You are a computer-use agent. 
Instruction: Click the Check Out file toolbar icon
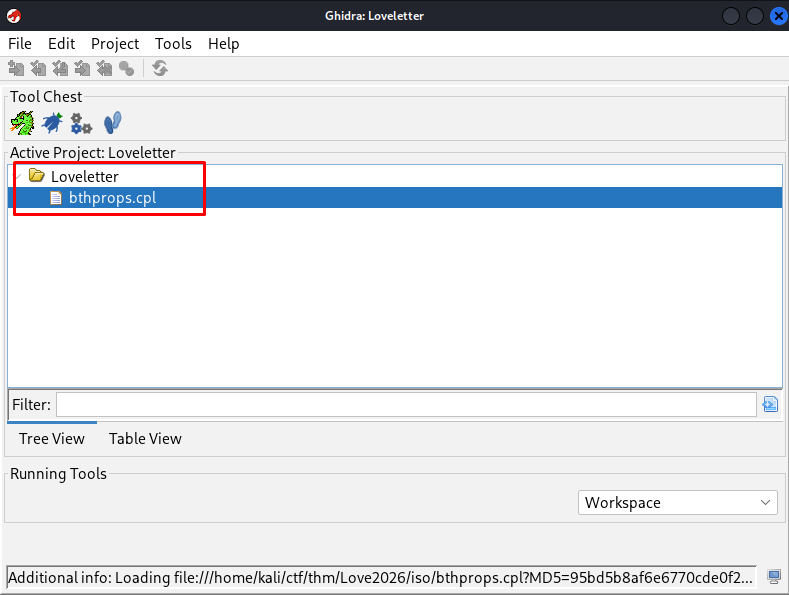pos(38,68)
